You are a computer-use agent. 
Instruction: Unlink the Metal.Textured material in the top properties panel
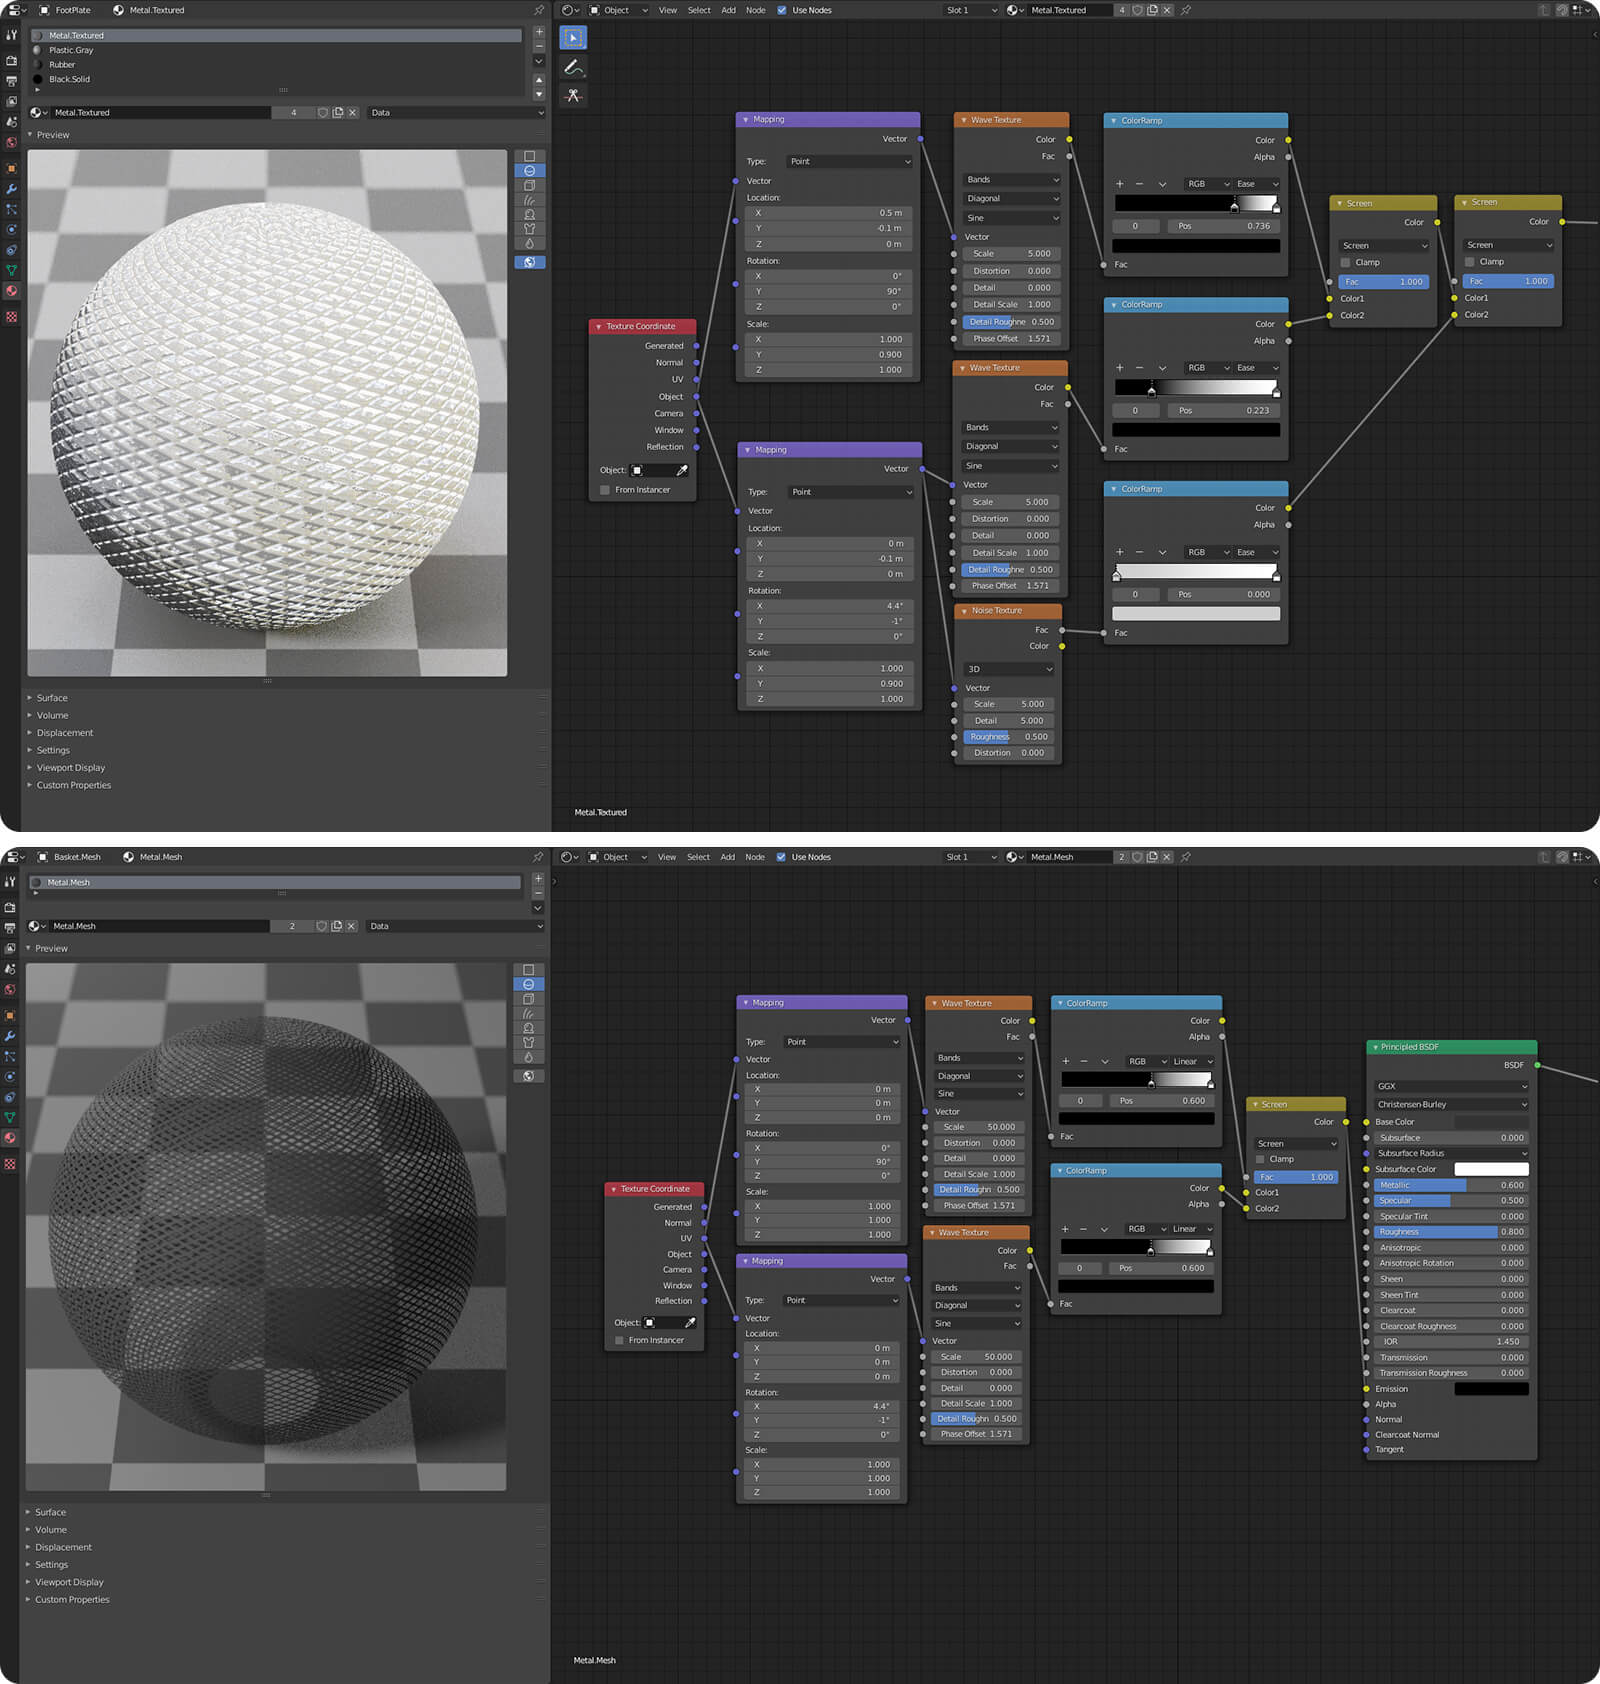tap(353, 113)
